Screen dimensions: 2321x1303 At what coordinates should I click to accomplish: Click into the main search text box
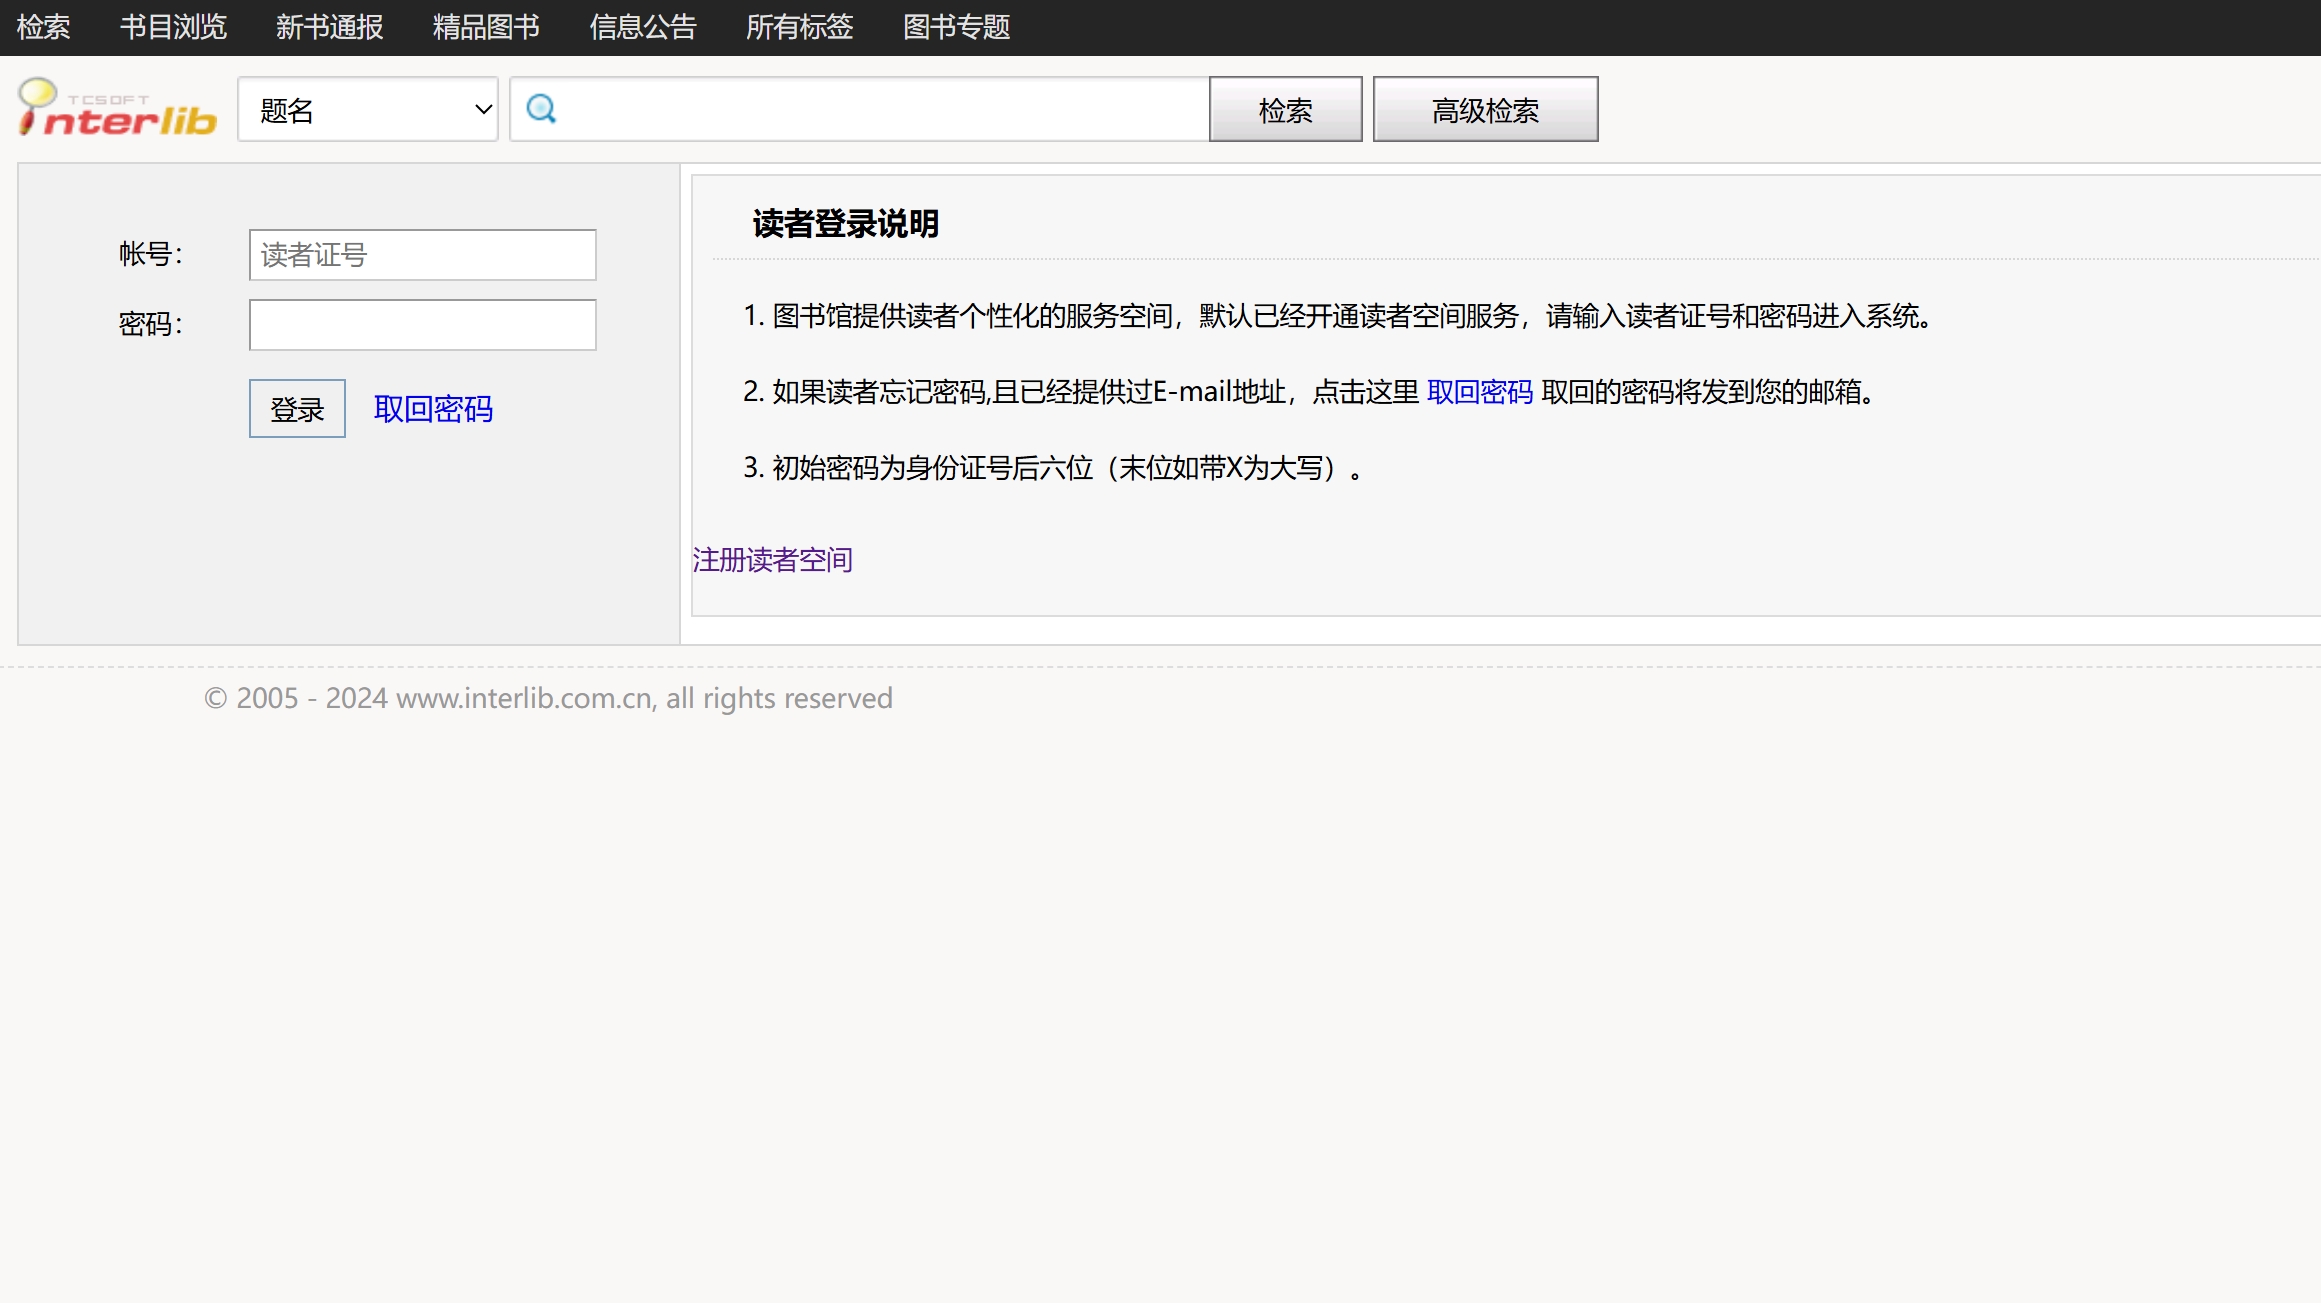tap(880, 109)
